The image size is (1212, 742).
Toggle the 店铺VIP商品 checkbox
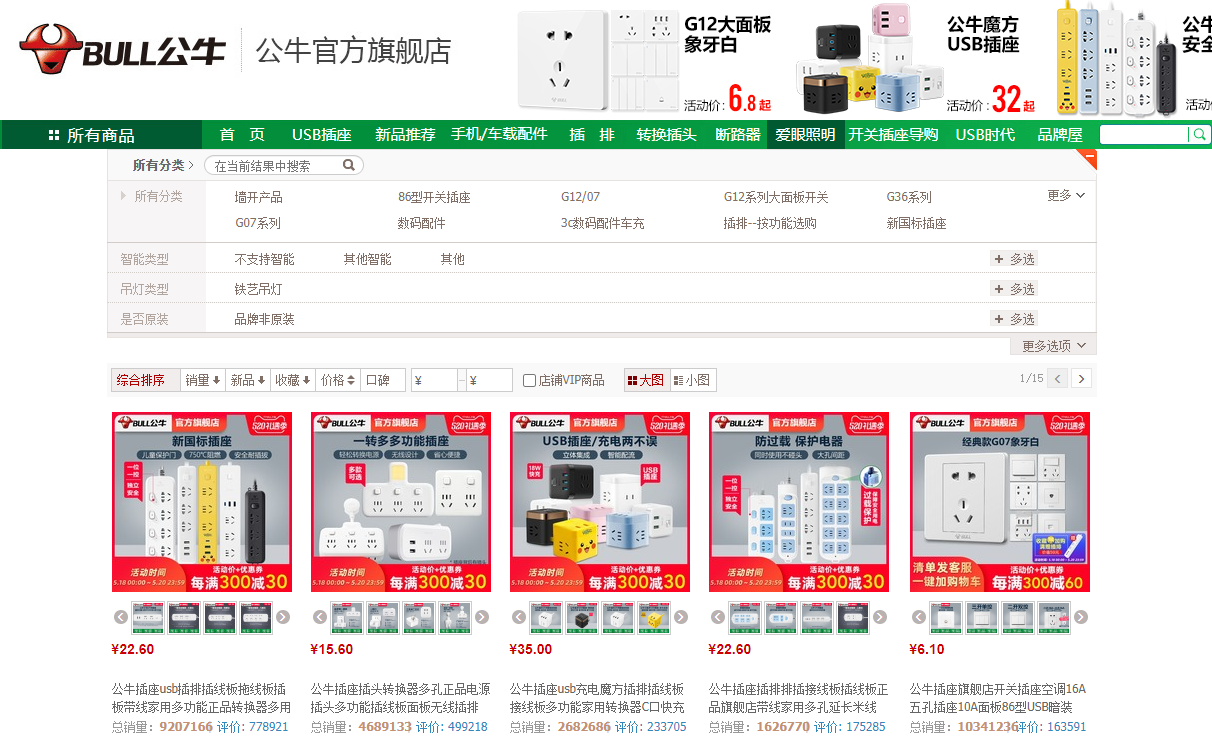pyautogui.click(x=530, y=381)
